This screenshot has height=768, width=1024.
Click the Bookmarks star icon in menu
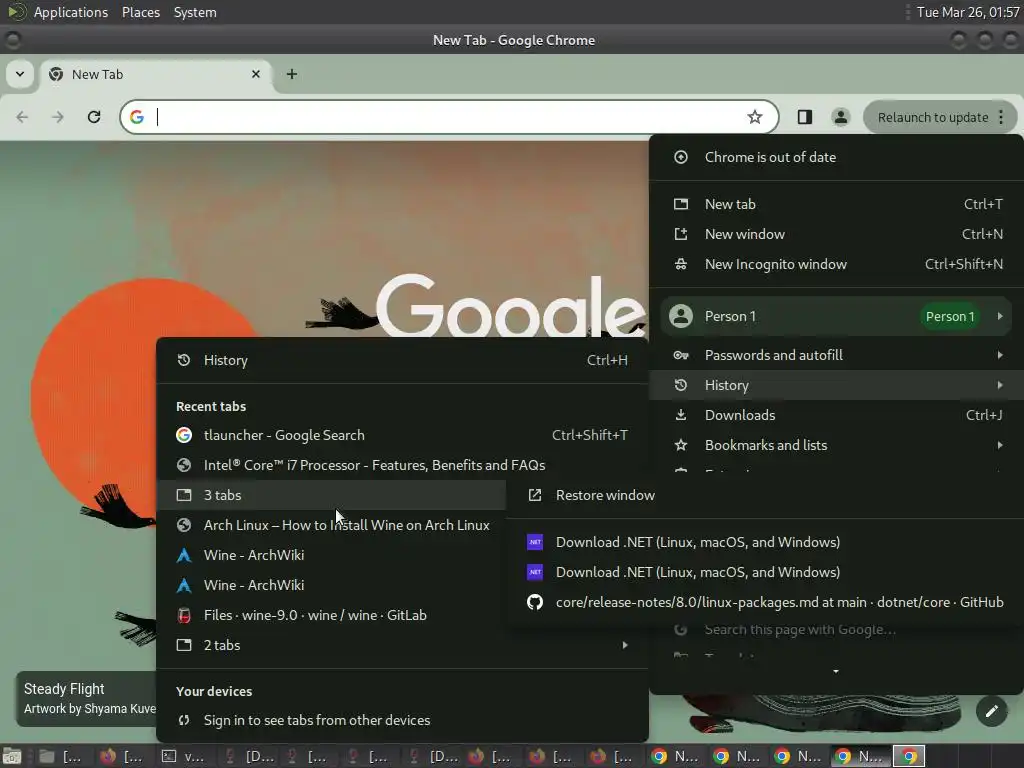[680, 445]
